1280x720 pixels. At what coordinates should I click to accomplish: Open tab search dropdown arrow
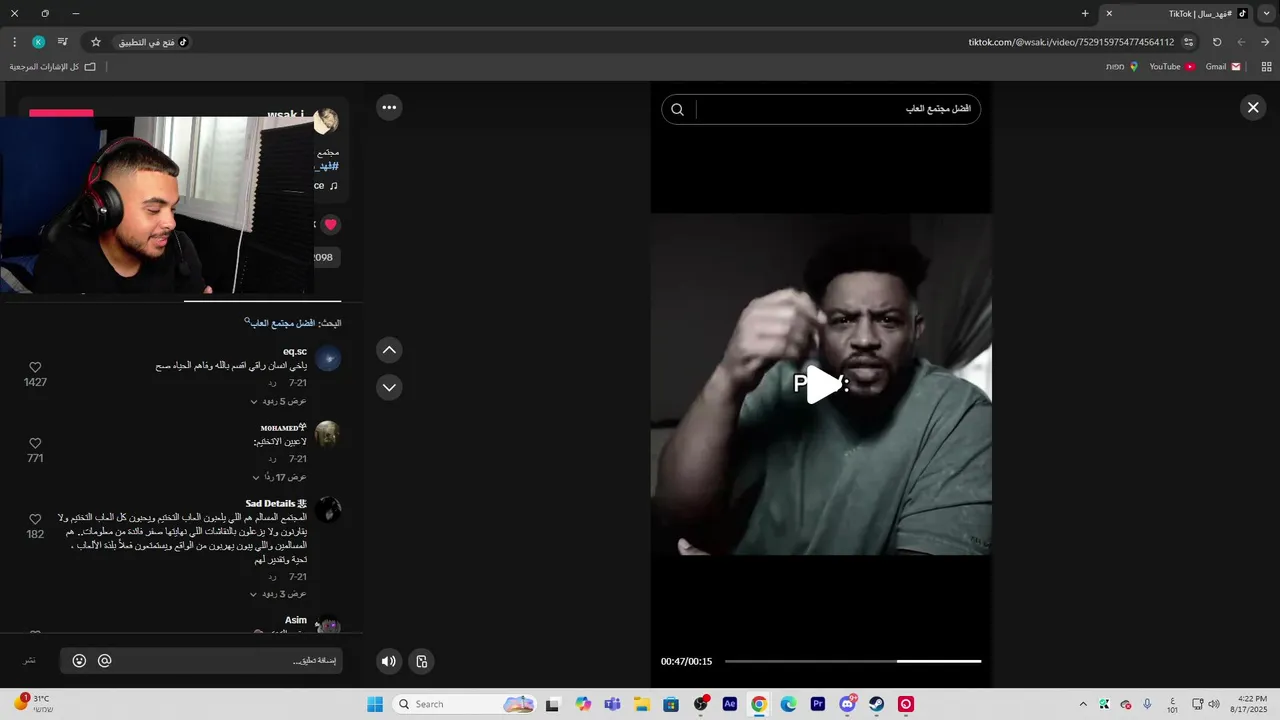click(x=1266, y=14)
